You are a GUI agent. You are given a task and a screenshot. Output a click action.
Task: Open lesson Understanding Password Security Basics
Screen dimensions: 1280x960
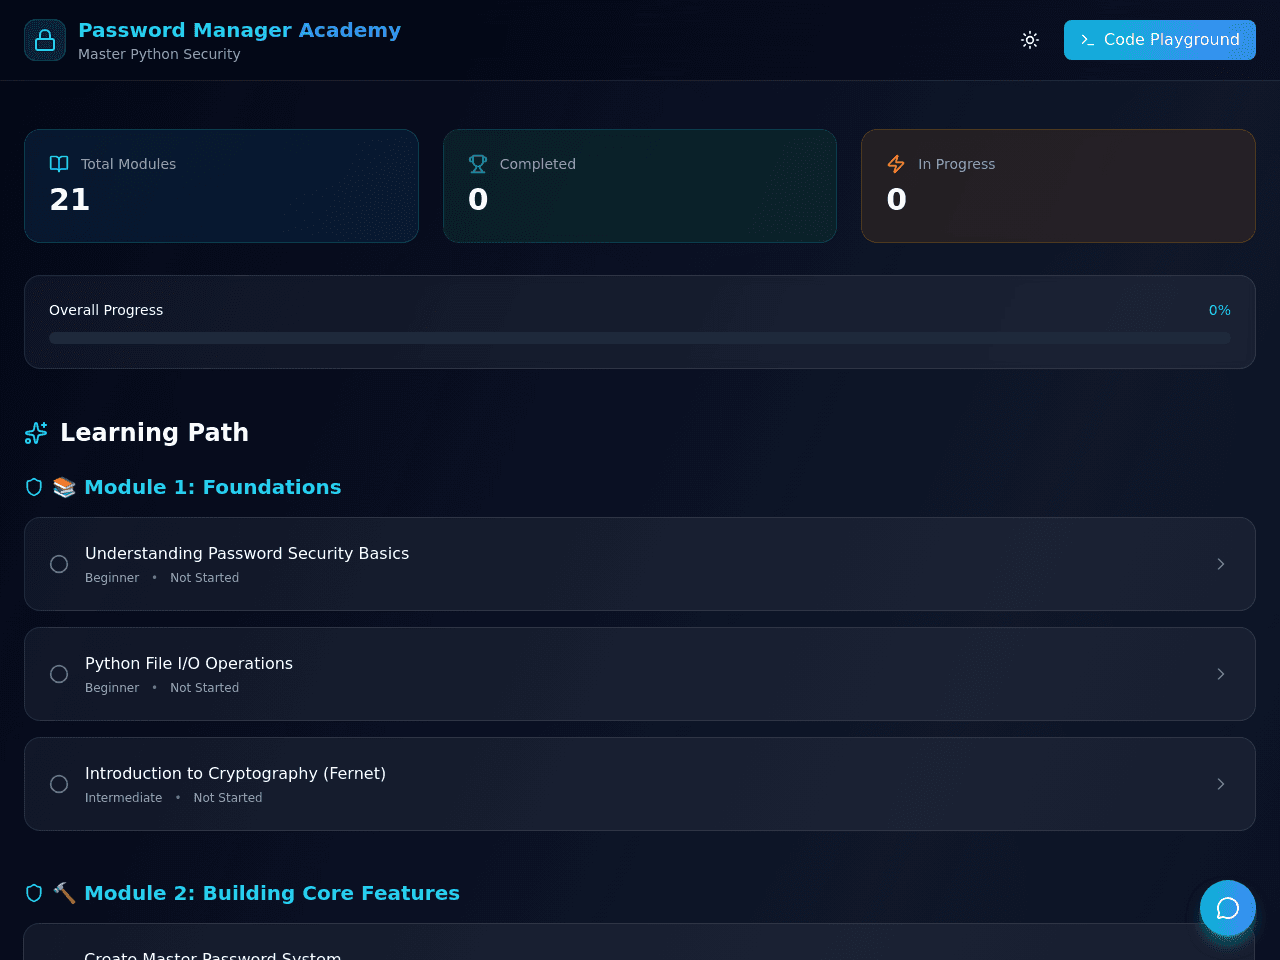pyautogui.click(x=640, y=564)
